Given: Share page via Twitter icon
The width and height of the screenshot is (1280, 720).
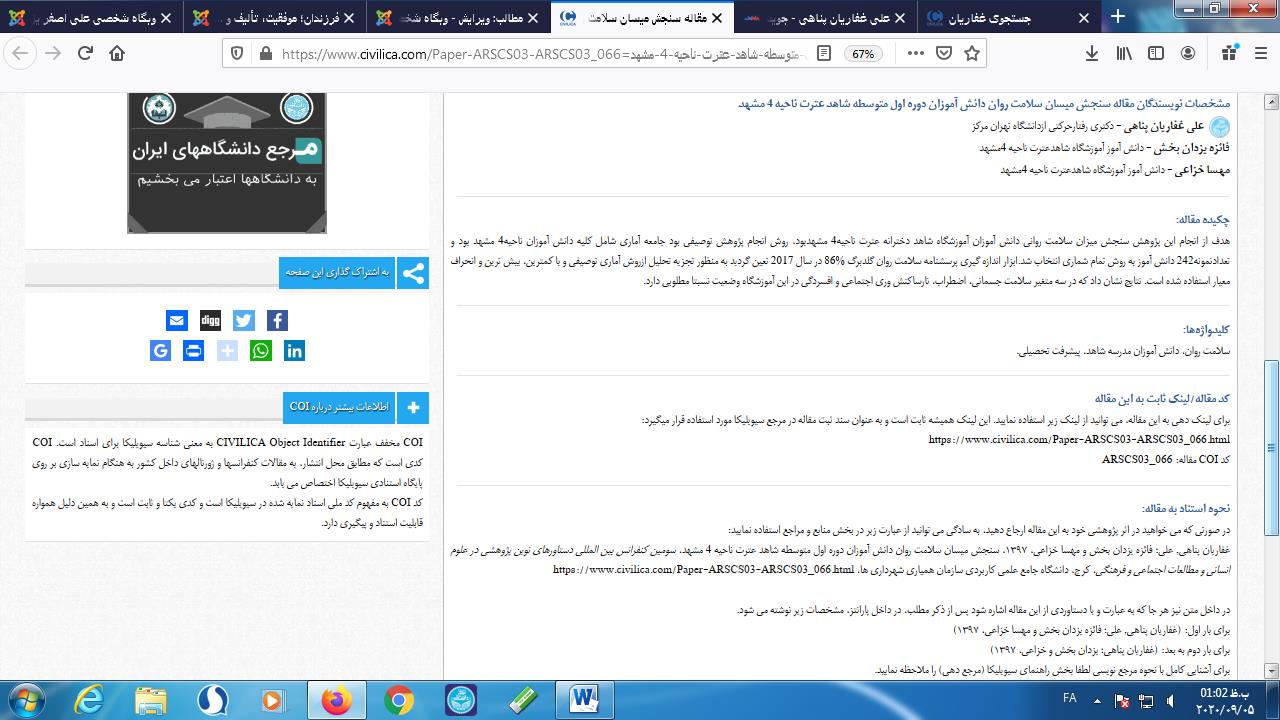Looking at the screenshot, I should pyautogui.click(x=244, y=320).
